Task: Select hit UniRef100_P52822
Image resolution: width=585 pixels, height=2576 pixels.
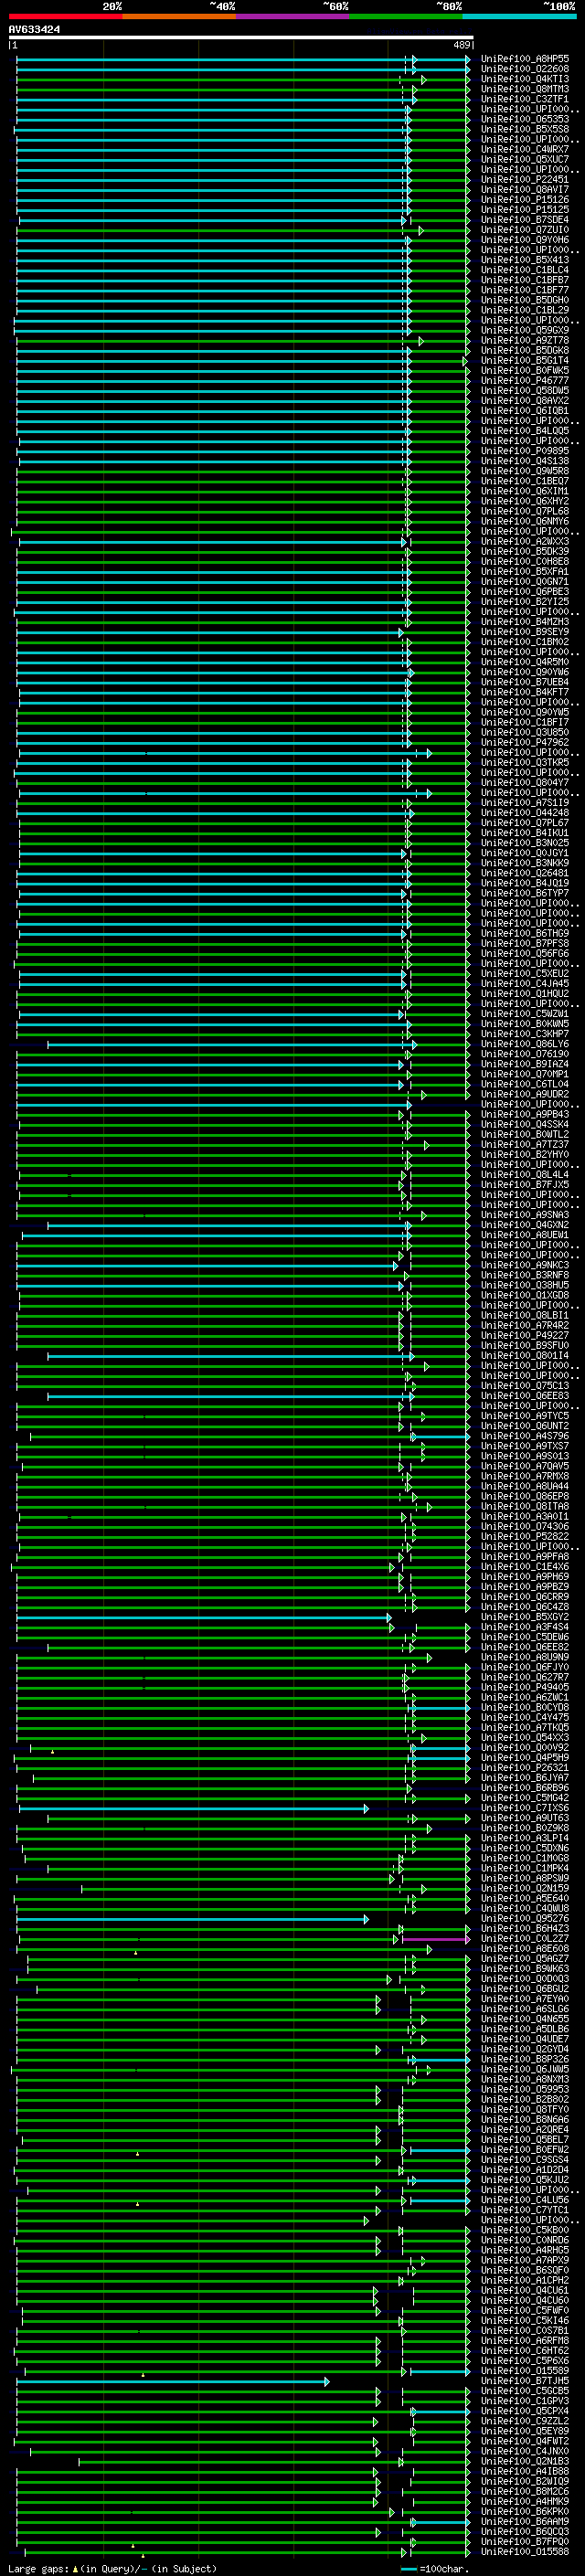Action: [524, 1536]
